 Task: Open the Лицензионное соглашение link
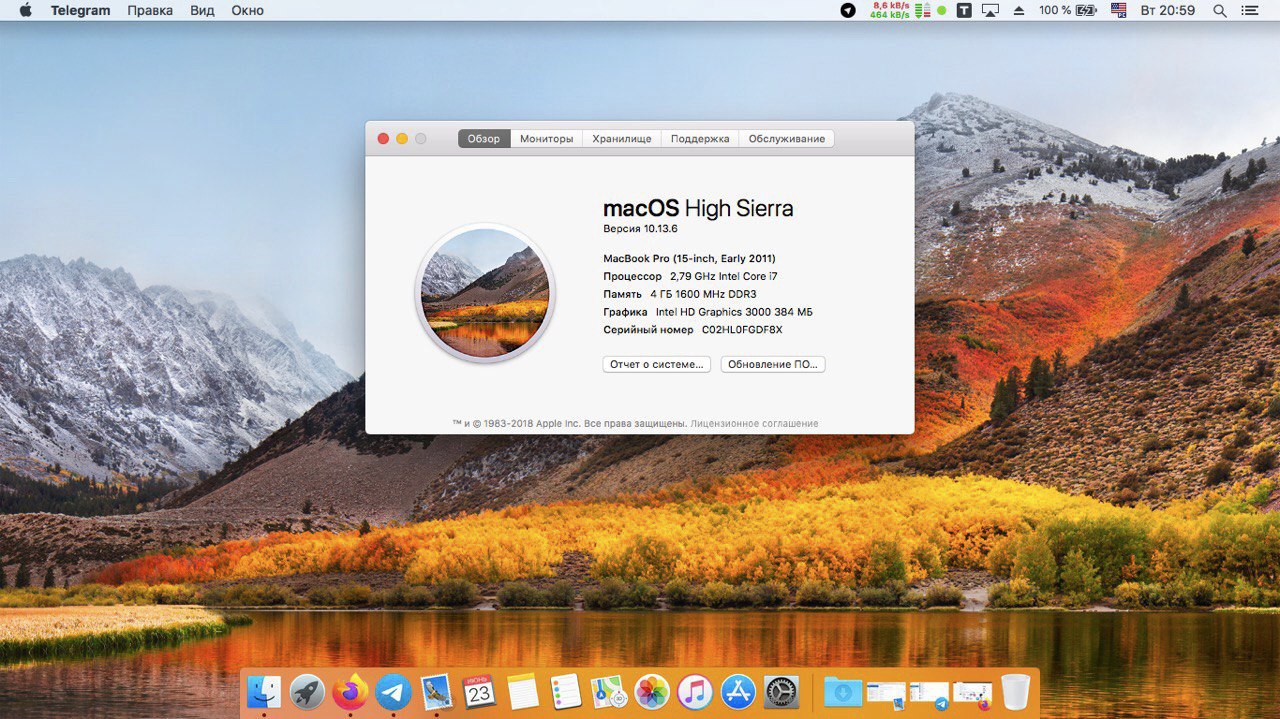coord(754,424)
